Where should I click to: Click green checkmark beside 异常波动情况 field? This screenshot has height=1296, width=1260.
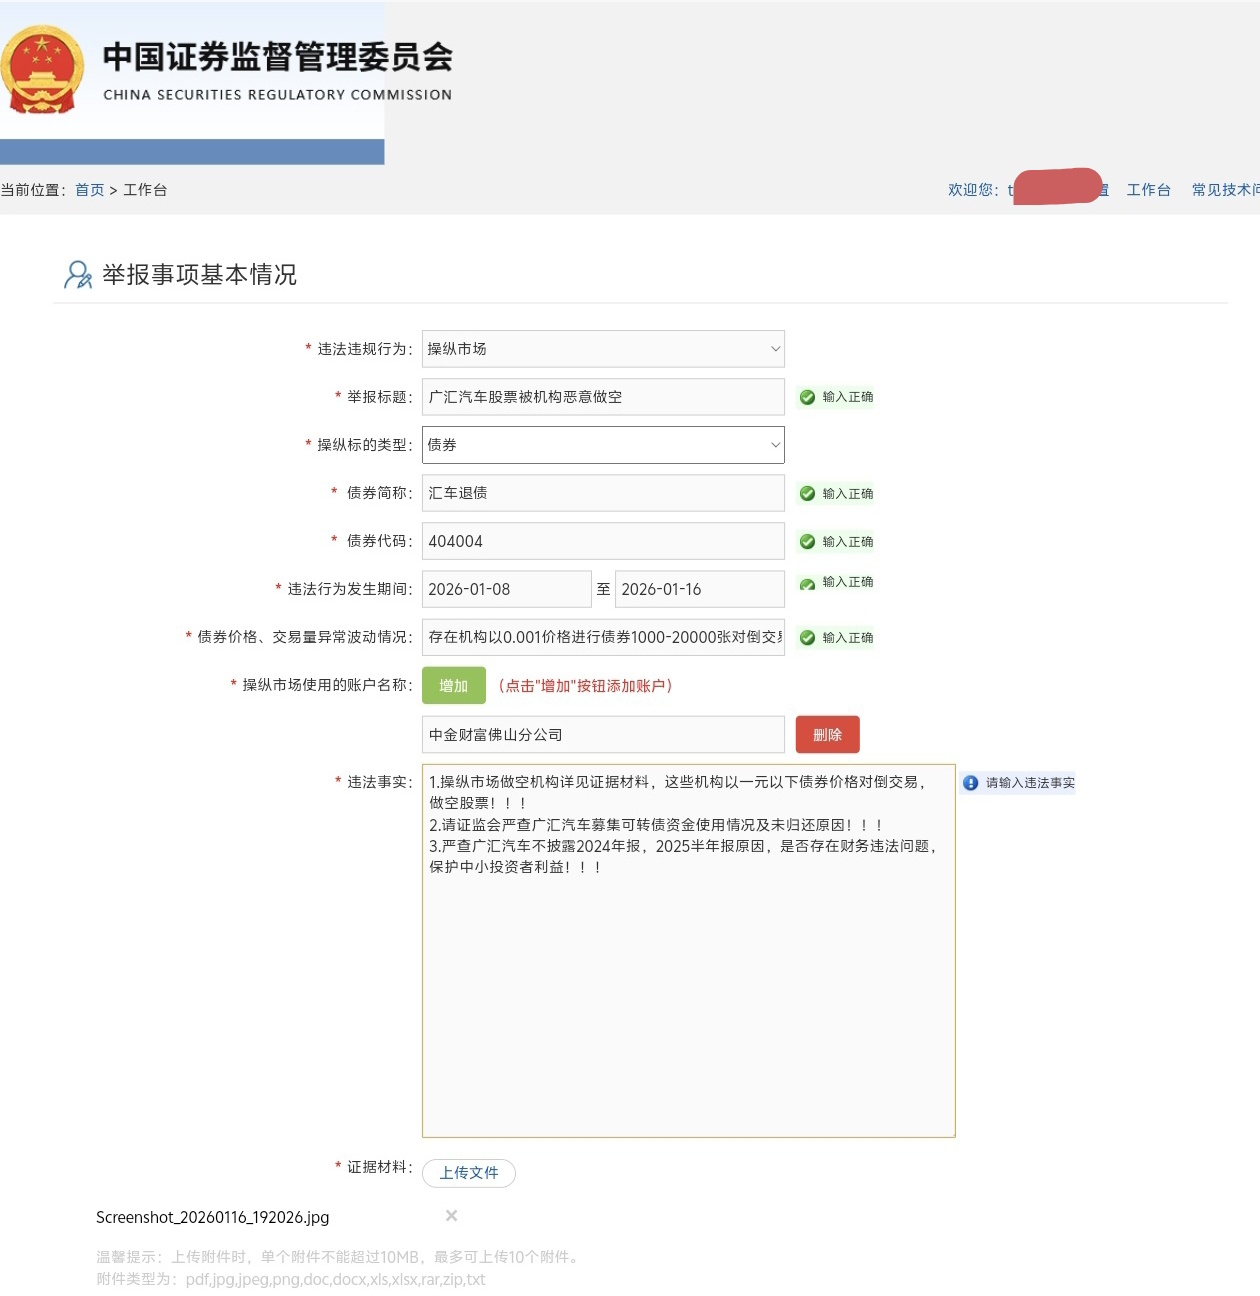point(807,637)
